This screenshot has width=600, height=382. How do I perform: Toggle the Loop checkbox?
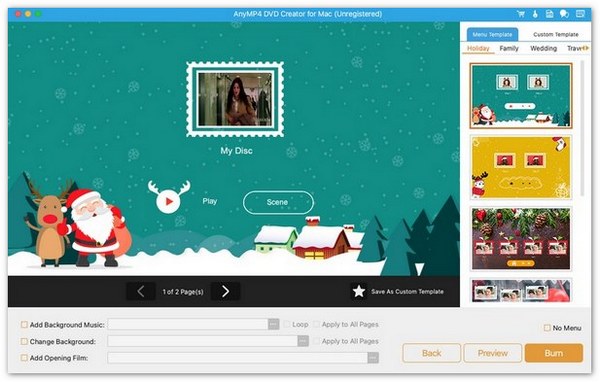287,324
